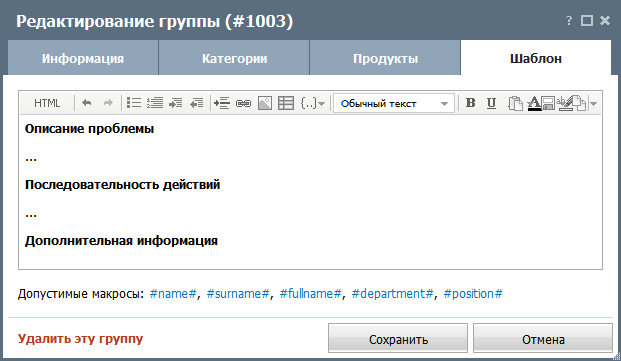Place cursor on 'Последовательность действий' heading
This screenshot has width=621, height=361.
122,185
